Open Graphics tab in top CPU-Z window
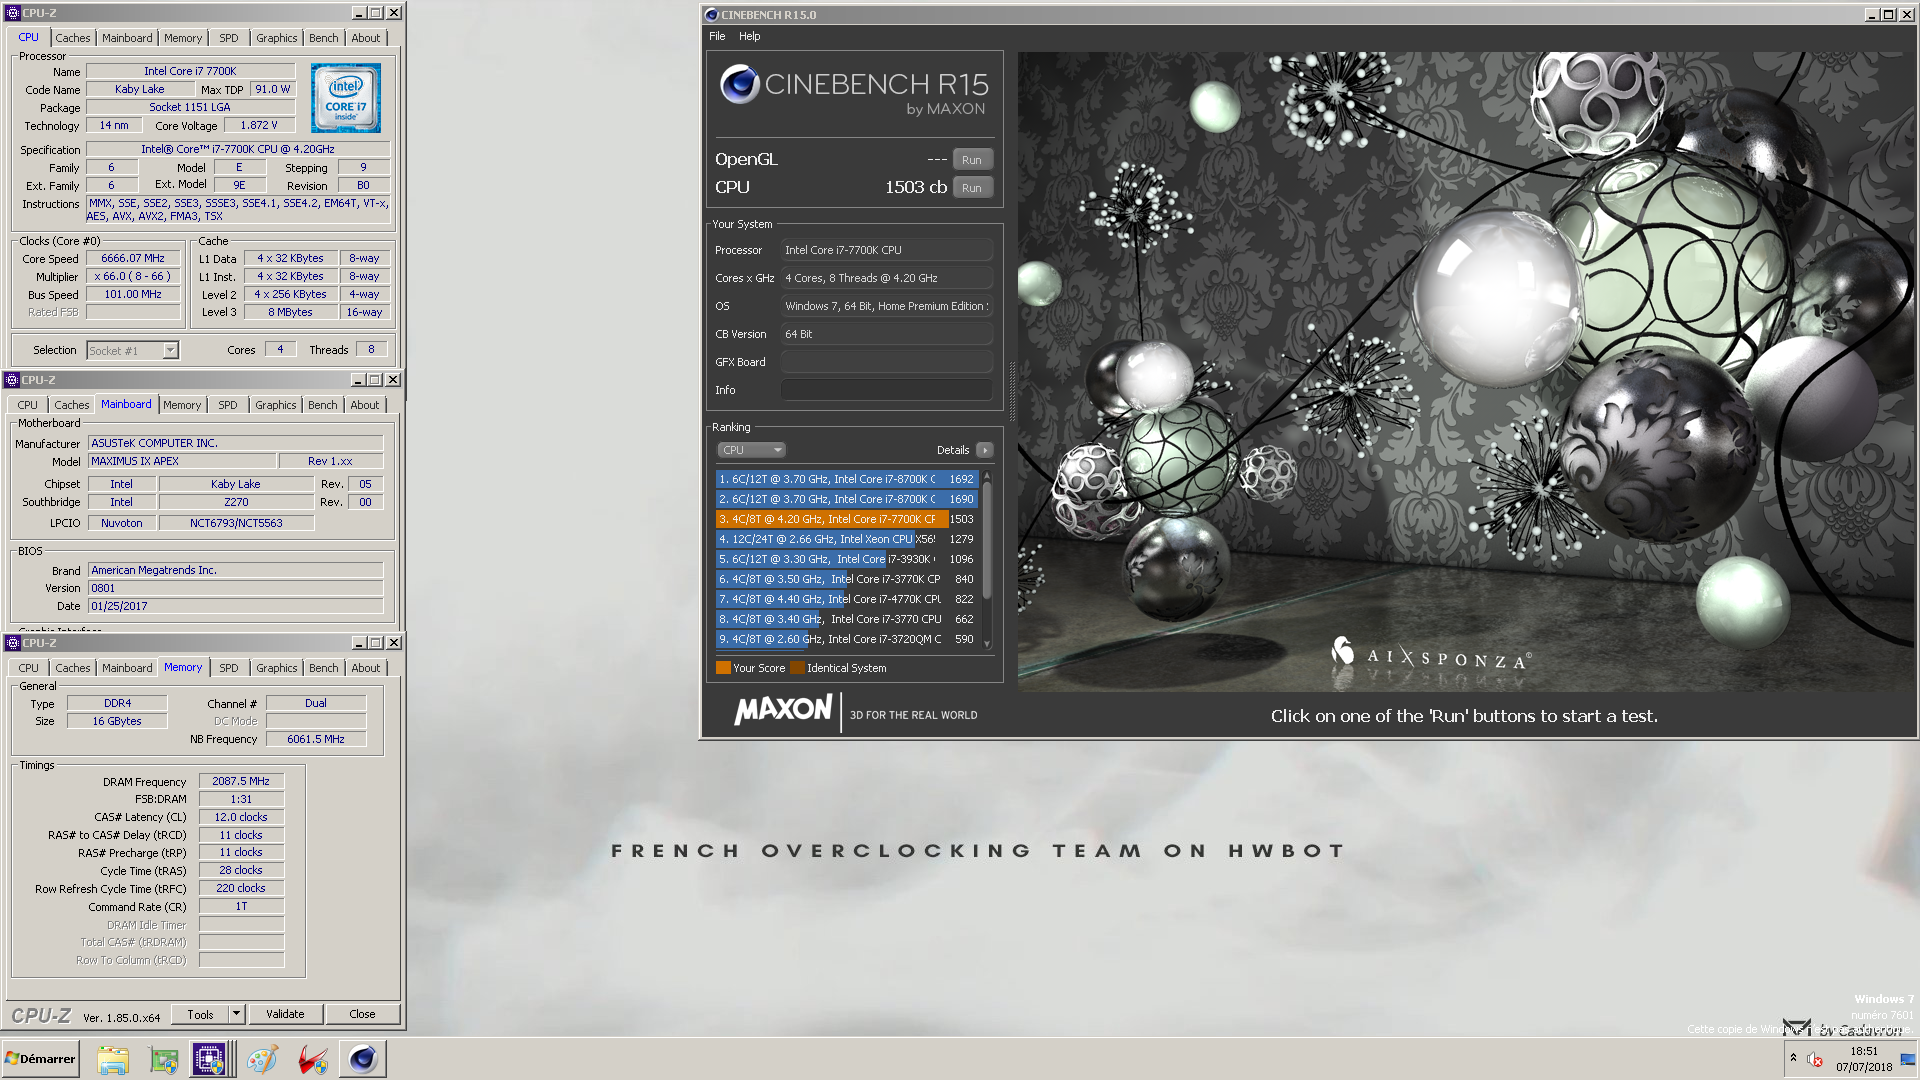 pos(276,38)
